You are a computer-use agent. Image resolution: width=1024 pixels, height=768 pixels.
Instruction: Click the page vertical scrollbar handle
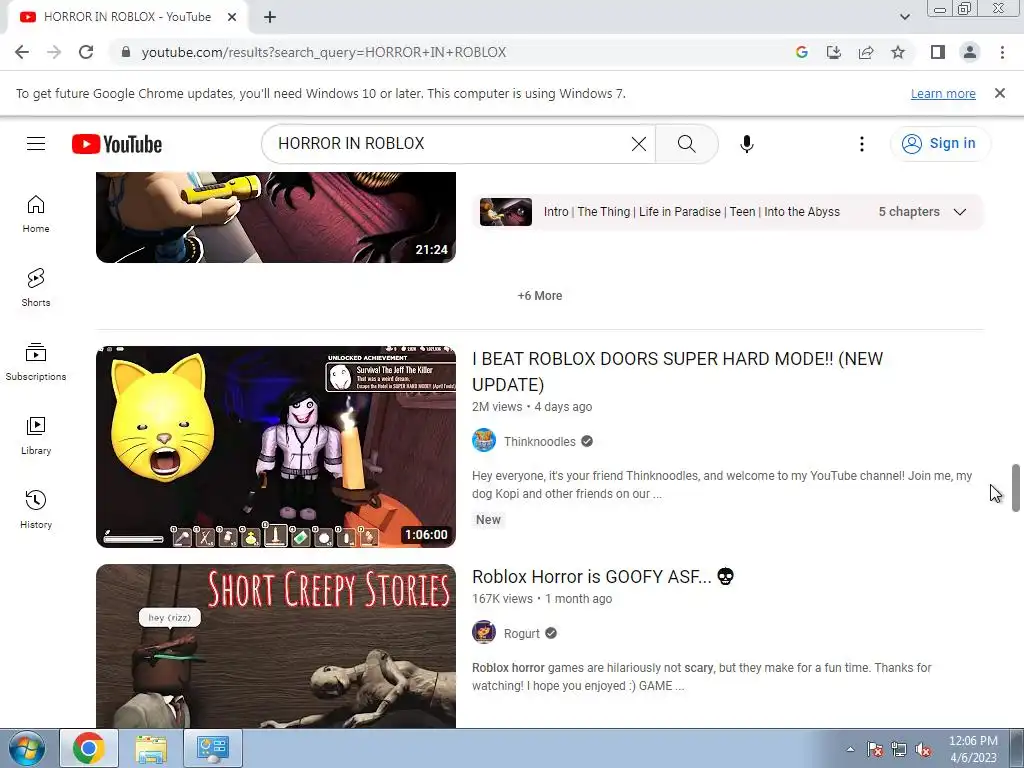point(1016,488)
